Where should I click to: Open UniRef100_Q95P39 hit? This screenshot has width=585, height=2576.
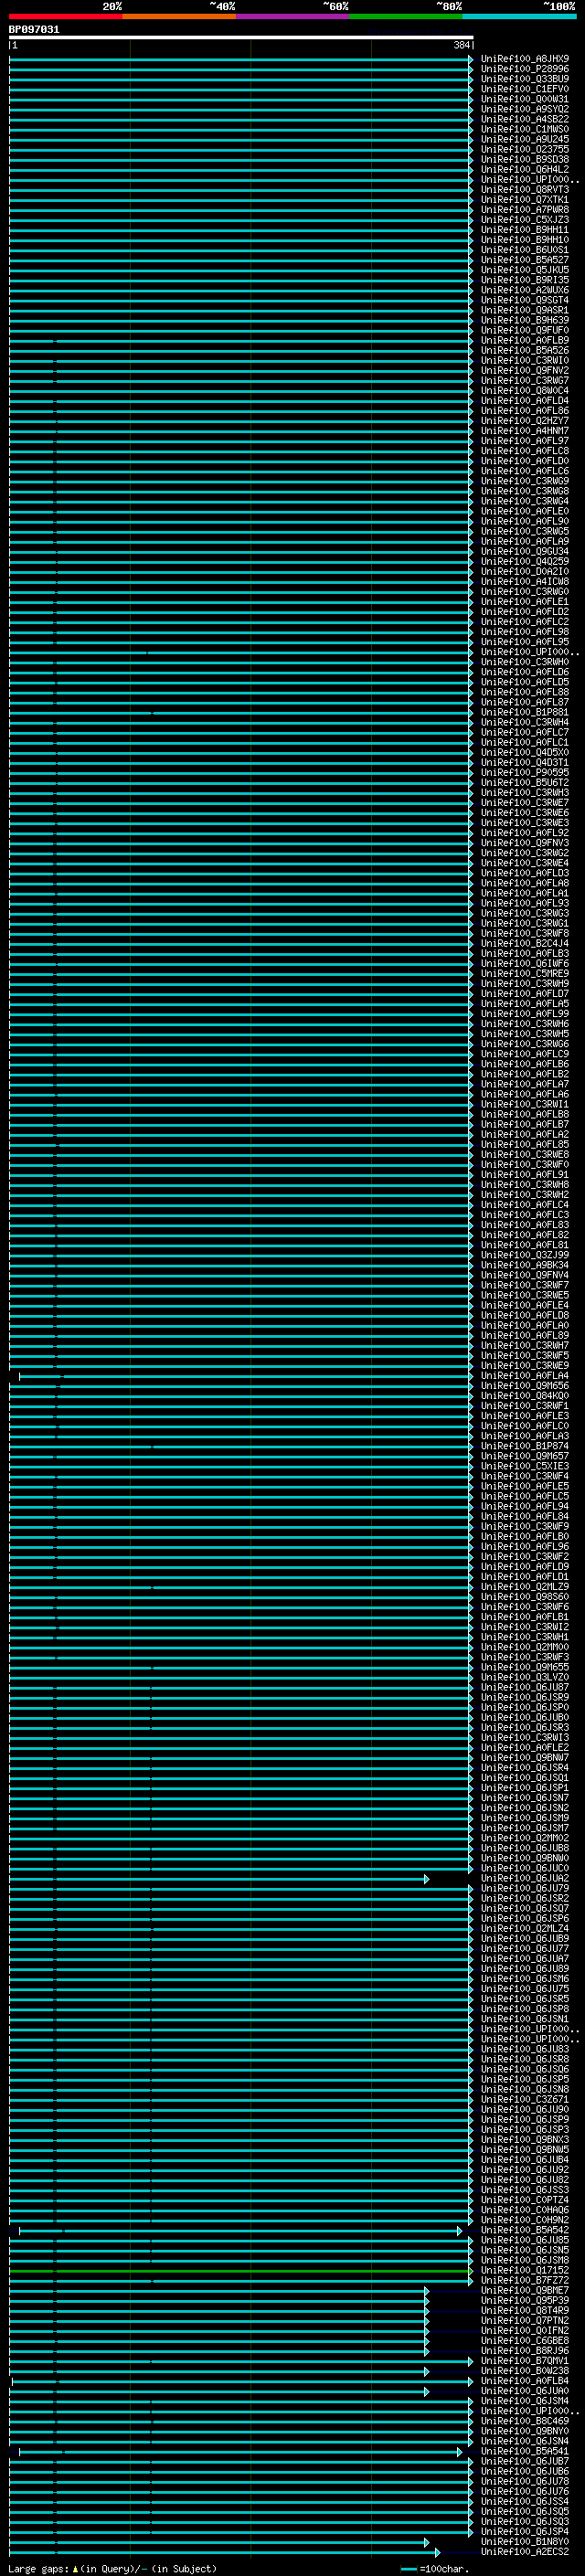click(525, 2301)
